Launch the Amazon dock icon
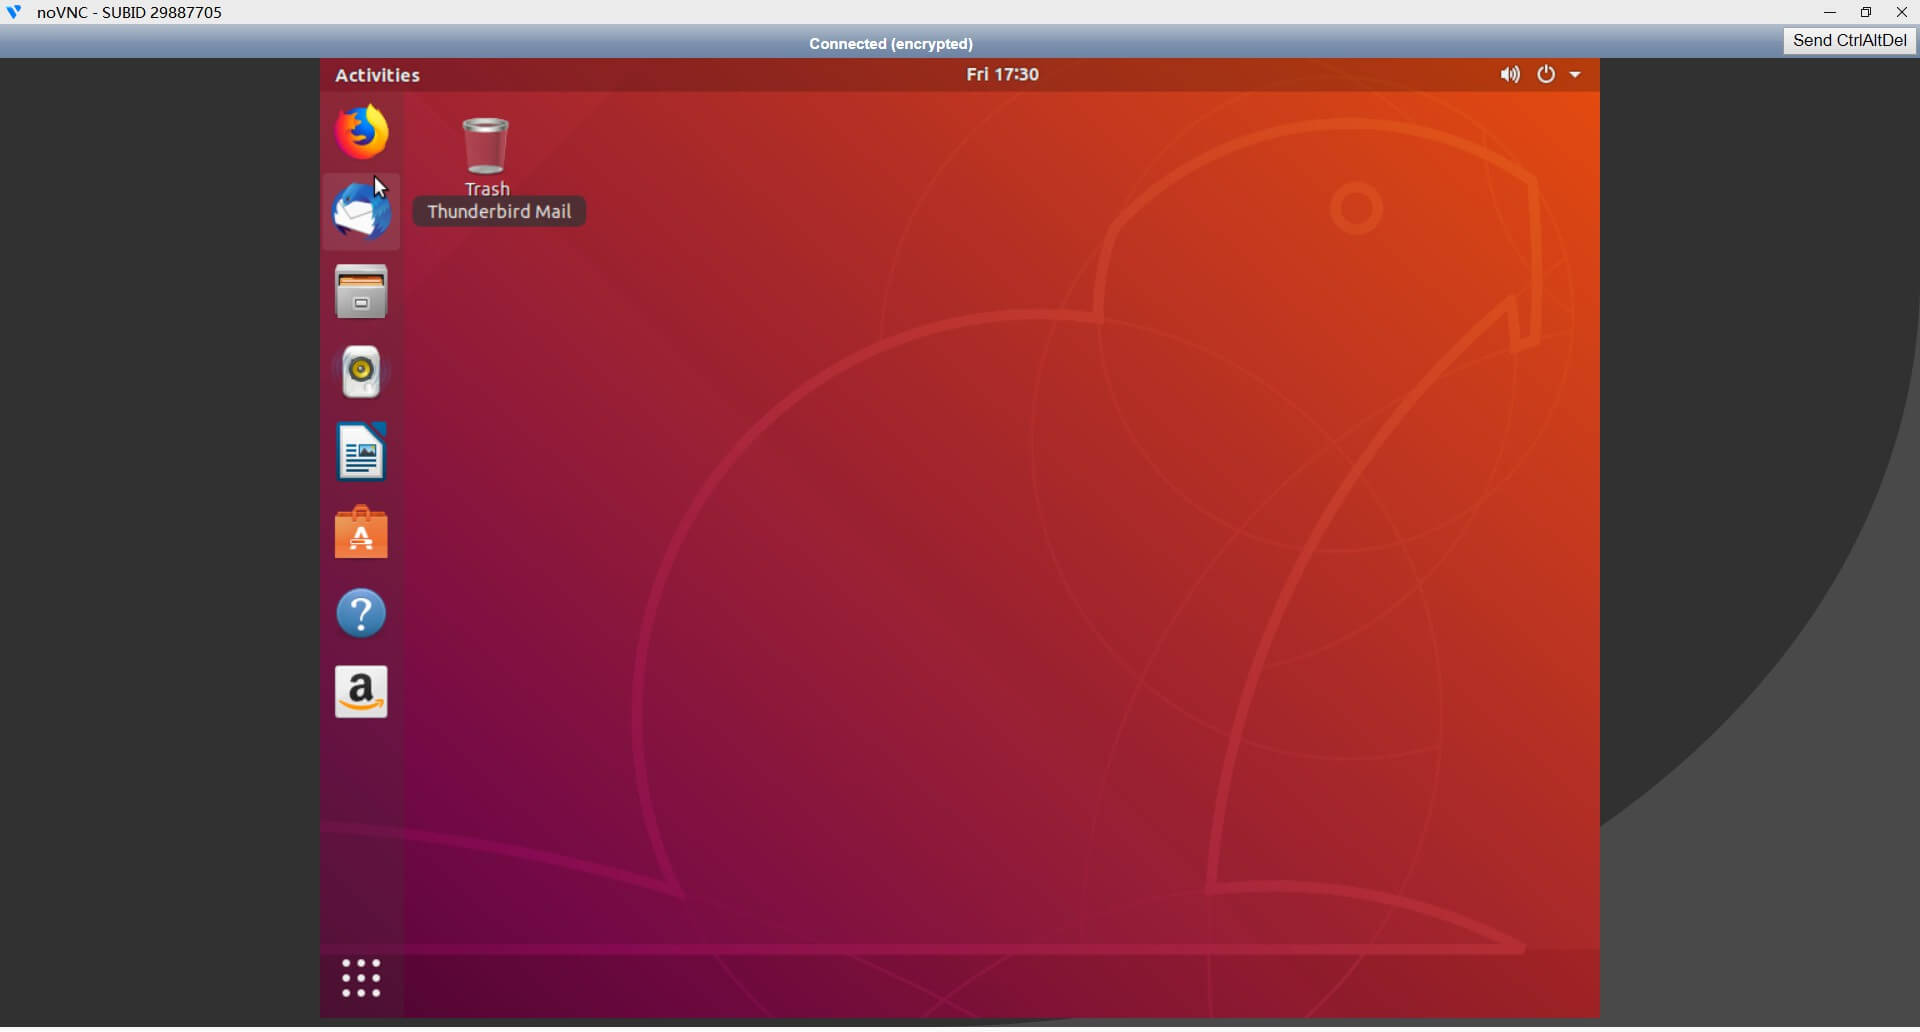This screenshot has height=1032, width=1920. pos(361,692)
